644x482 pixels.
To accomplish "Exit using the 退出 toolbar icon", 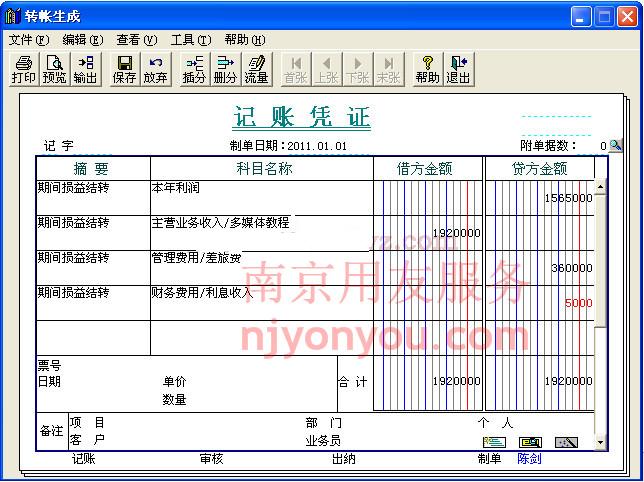I will [458, 69].
